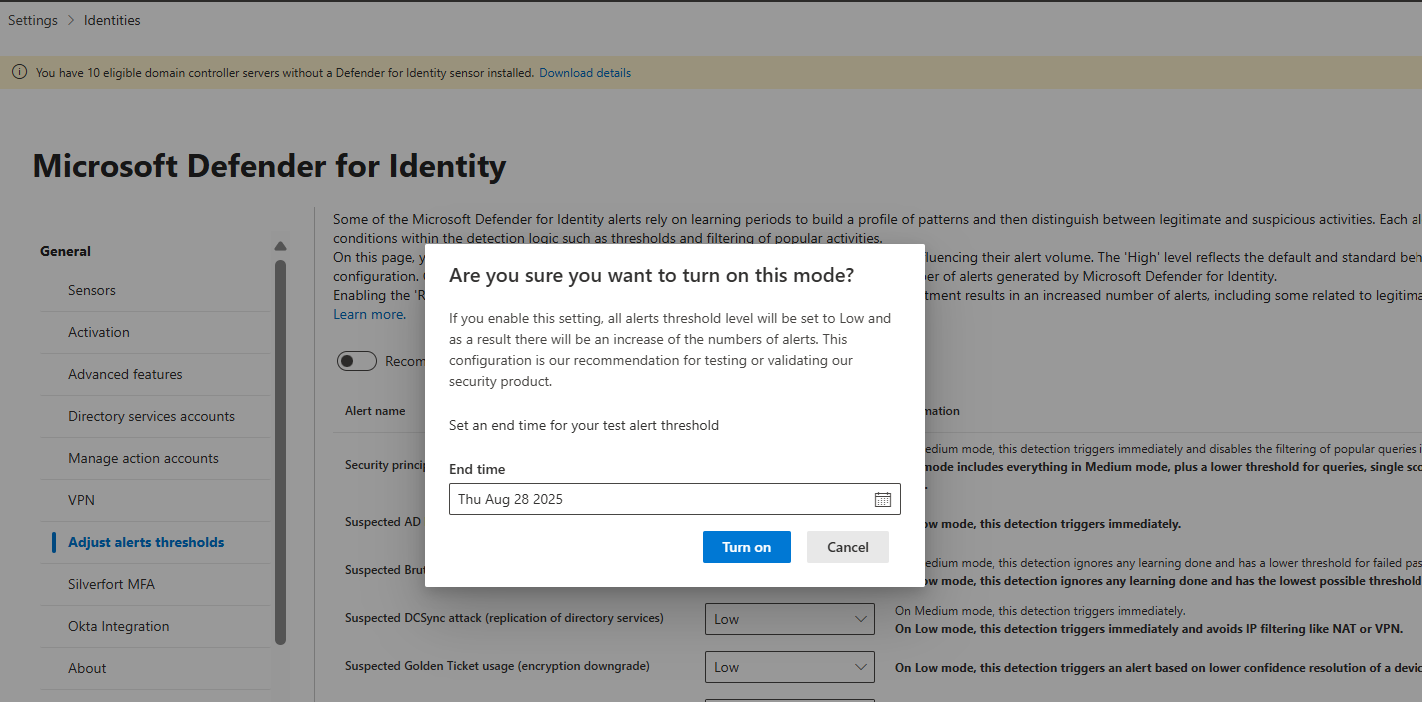Open the VPN settings page

coord(81,500)
